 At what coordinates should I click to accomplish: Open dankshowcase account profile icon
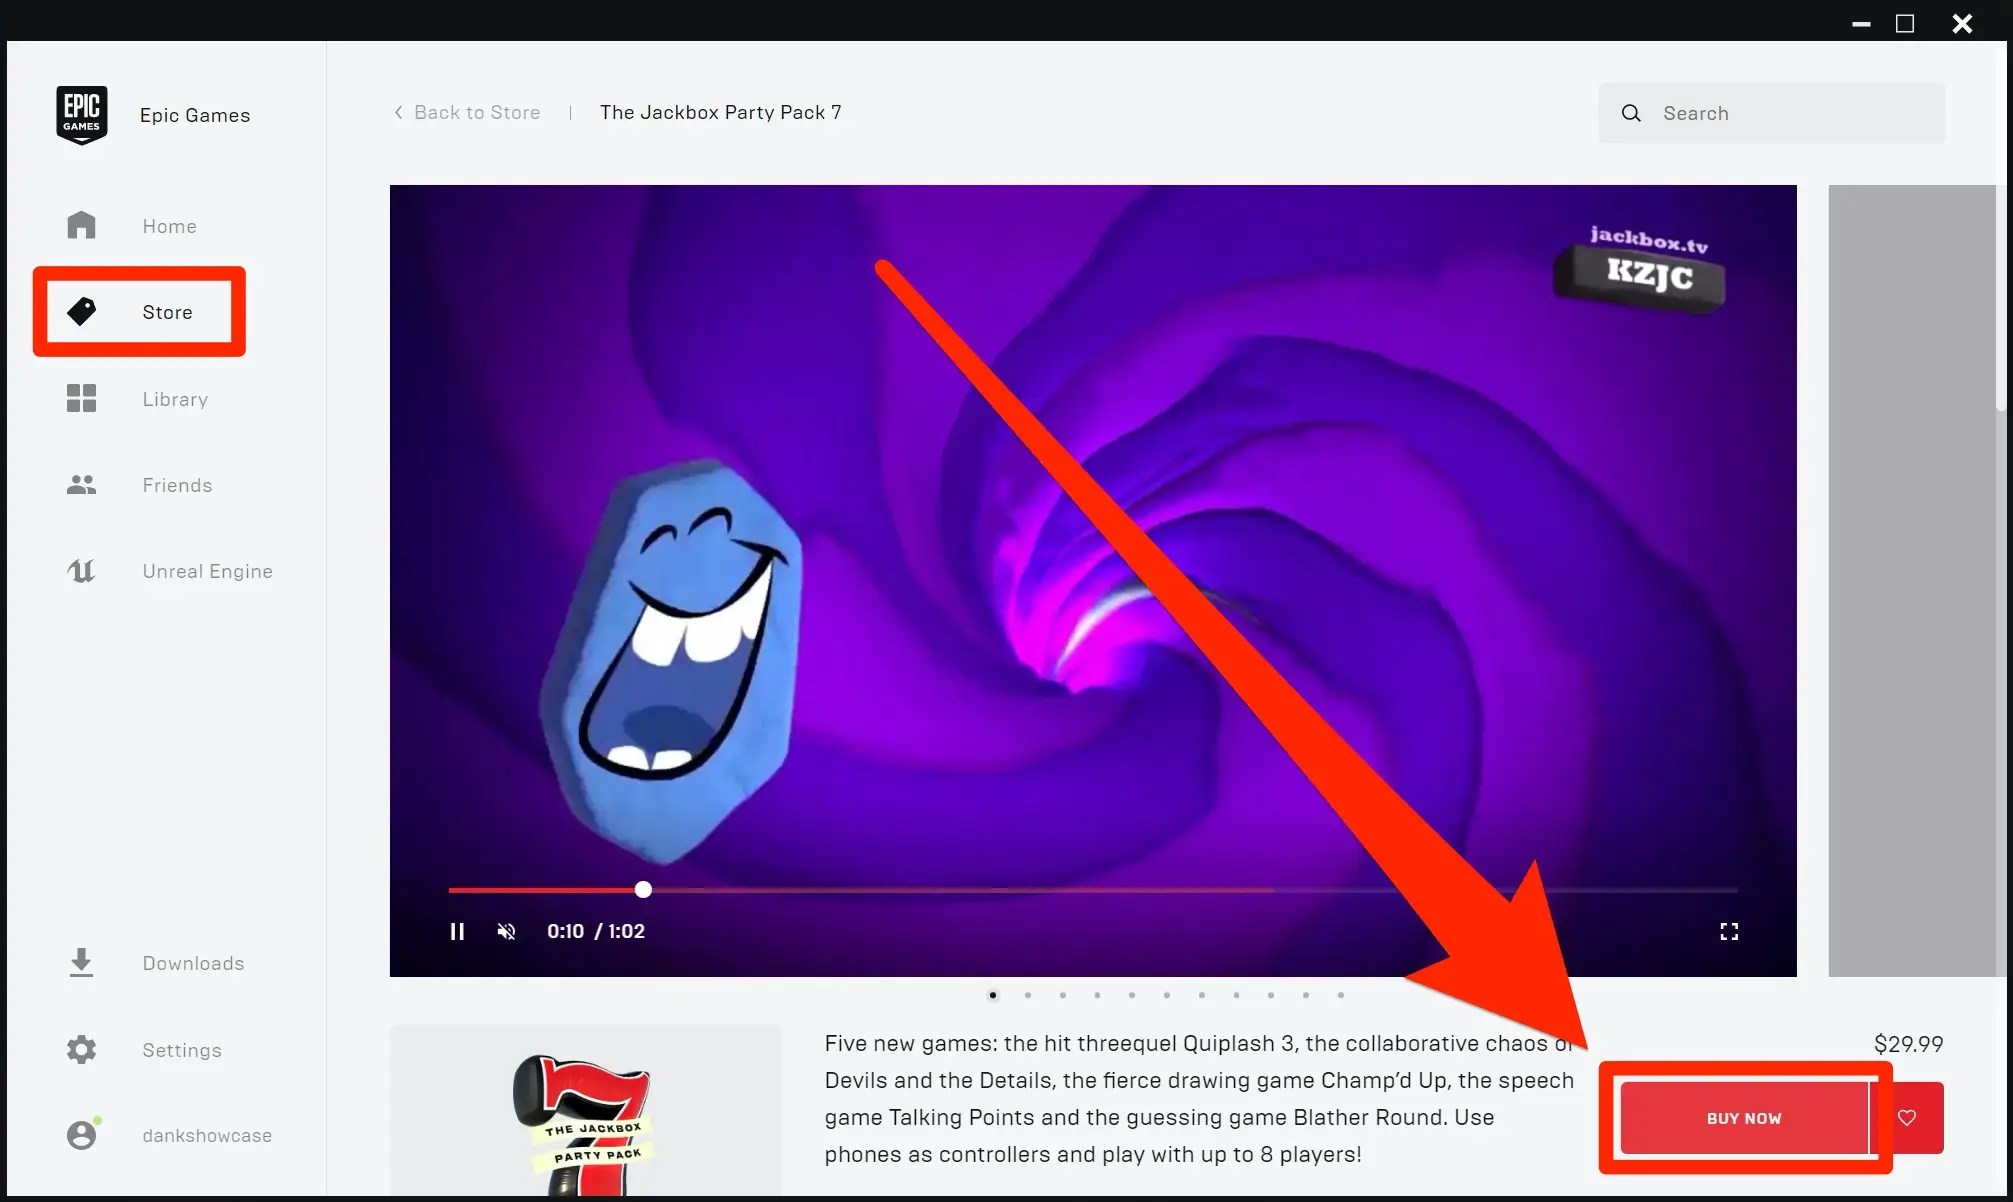point(81,1135)
